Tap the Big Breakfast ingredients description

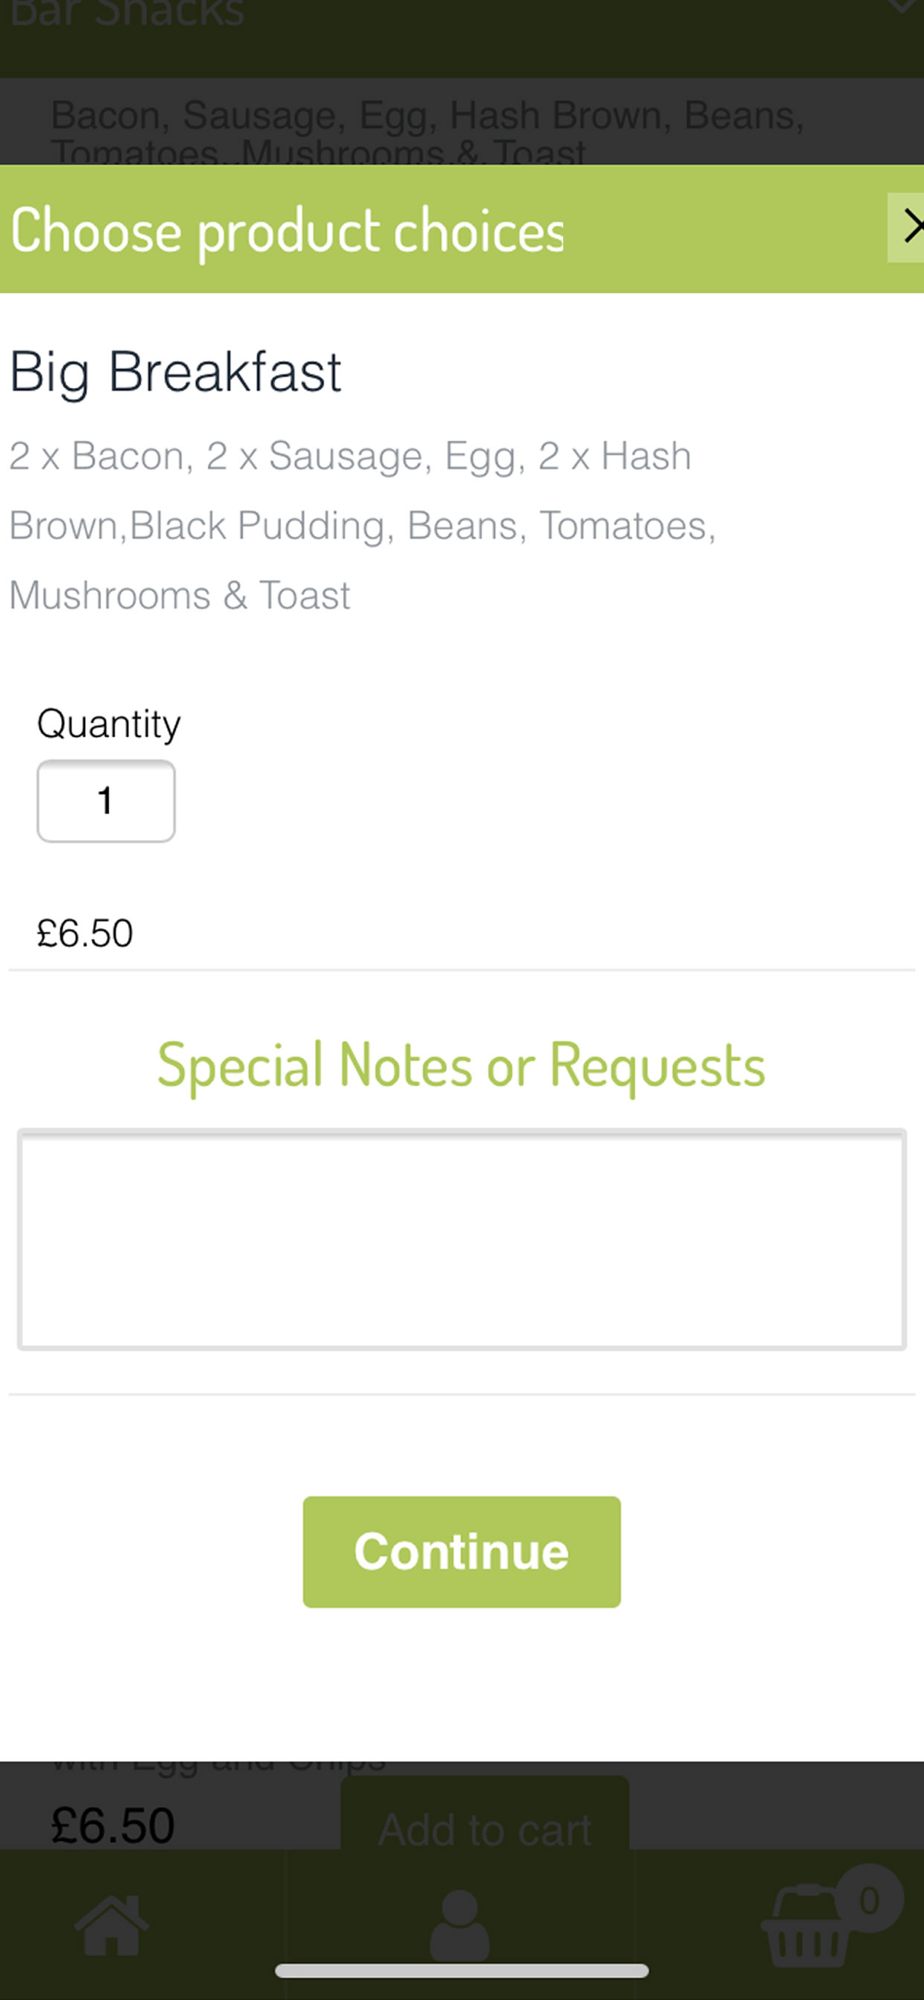pyautogui.click(x=360, y=525)
